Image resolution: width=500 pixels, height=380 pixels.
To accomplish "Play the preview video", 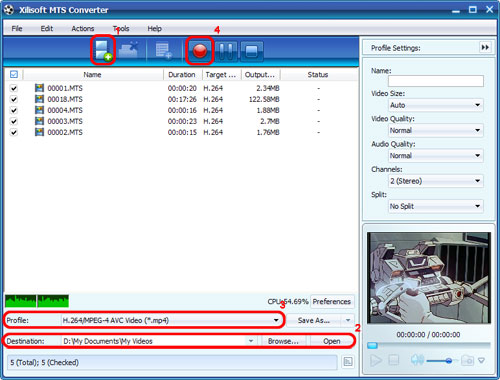I will tap(376, 360).
